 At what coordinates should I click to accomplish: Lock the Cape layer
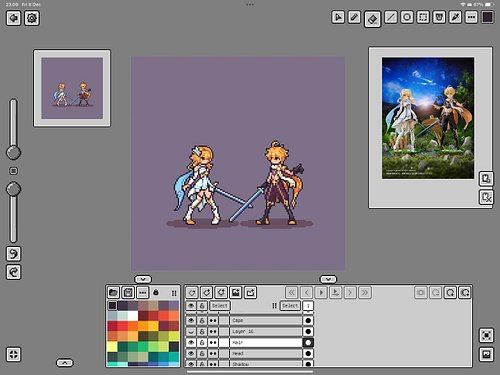point(202,320)
